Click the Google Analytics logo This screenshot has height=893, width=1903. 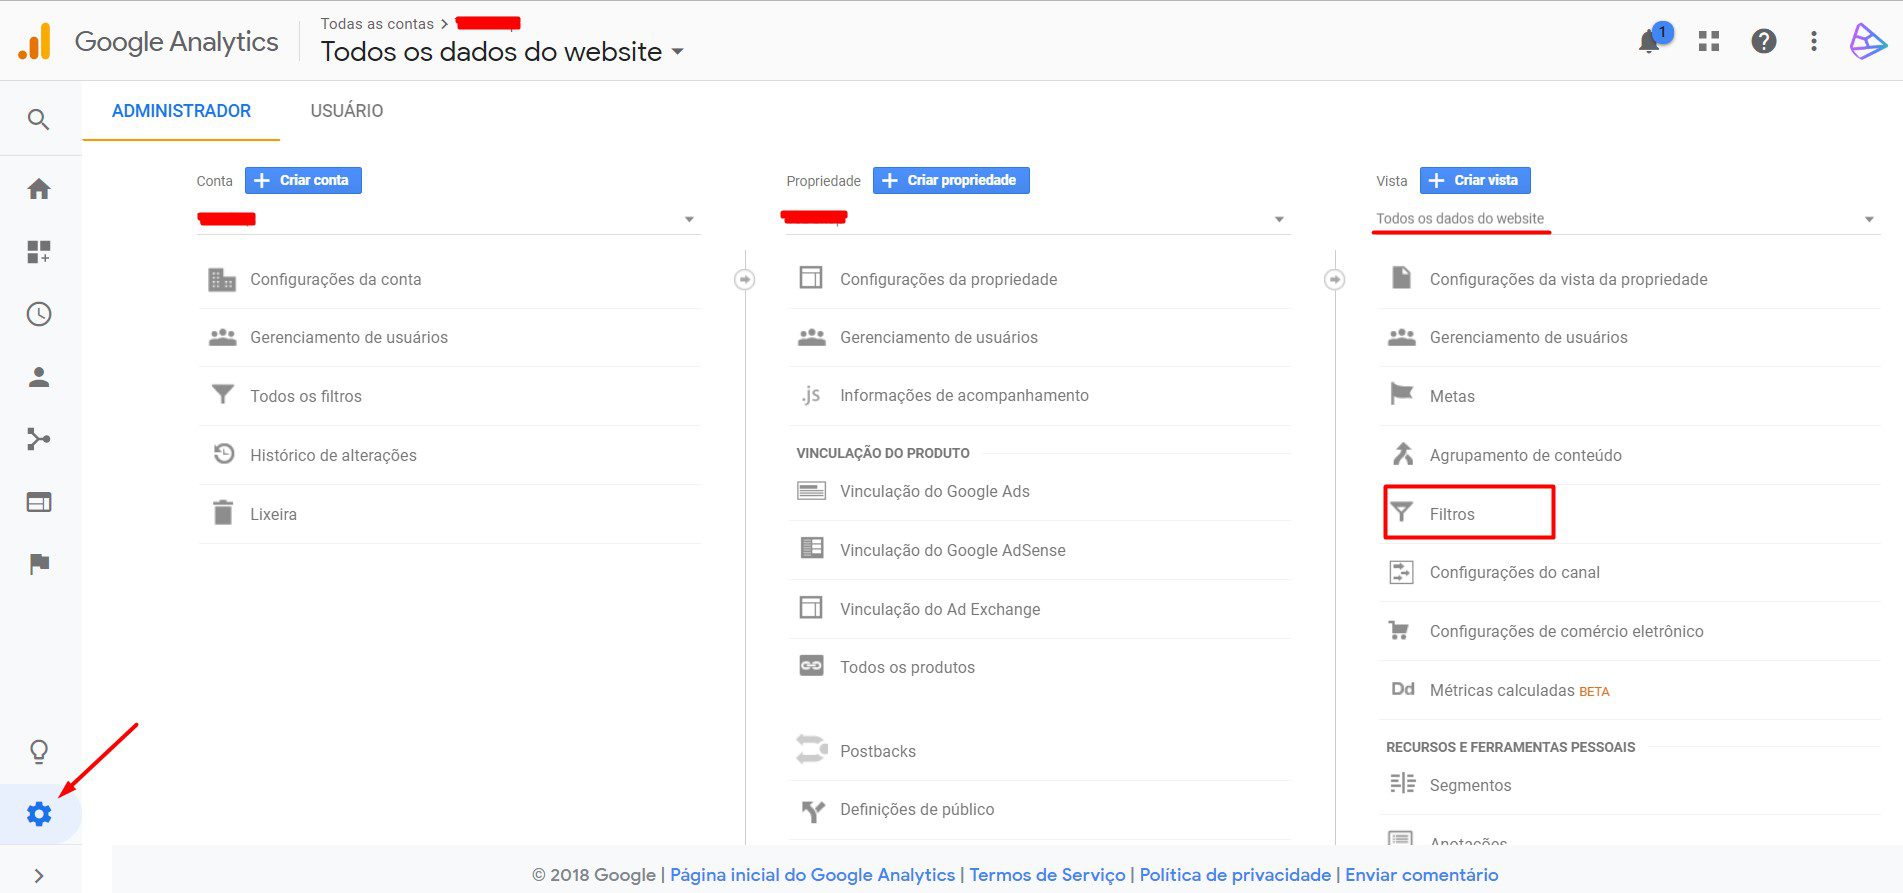(148, 42)
